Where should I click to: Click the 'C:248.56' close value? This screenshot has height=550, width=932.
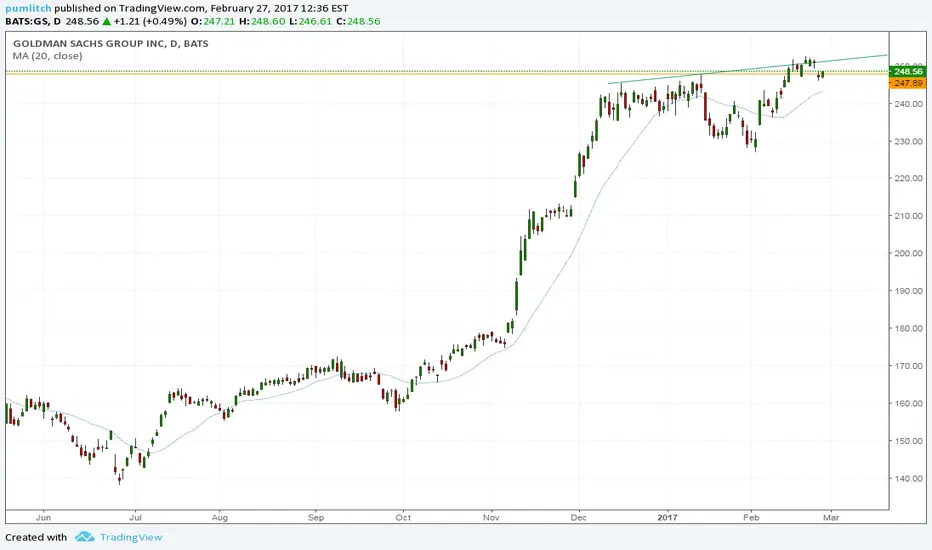tap(358, 21)
